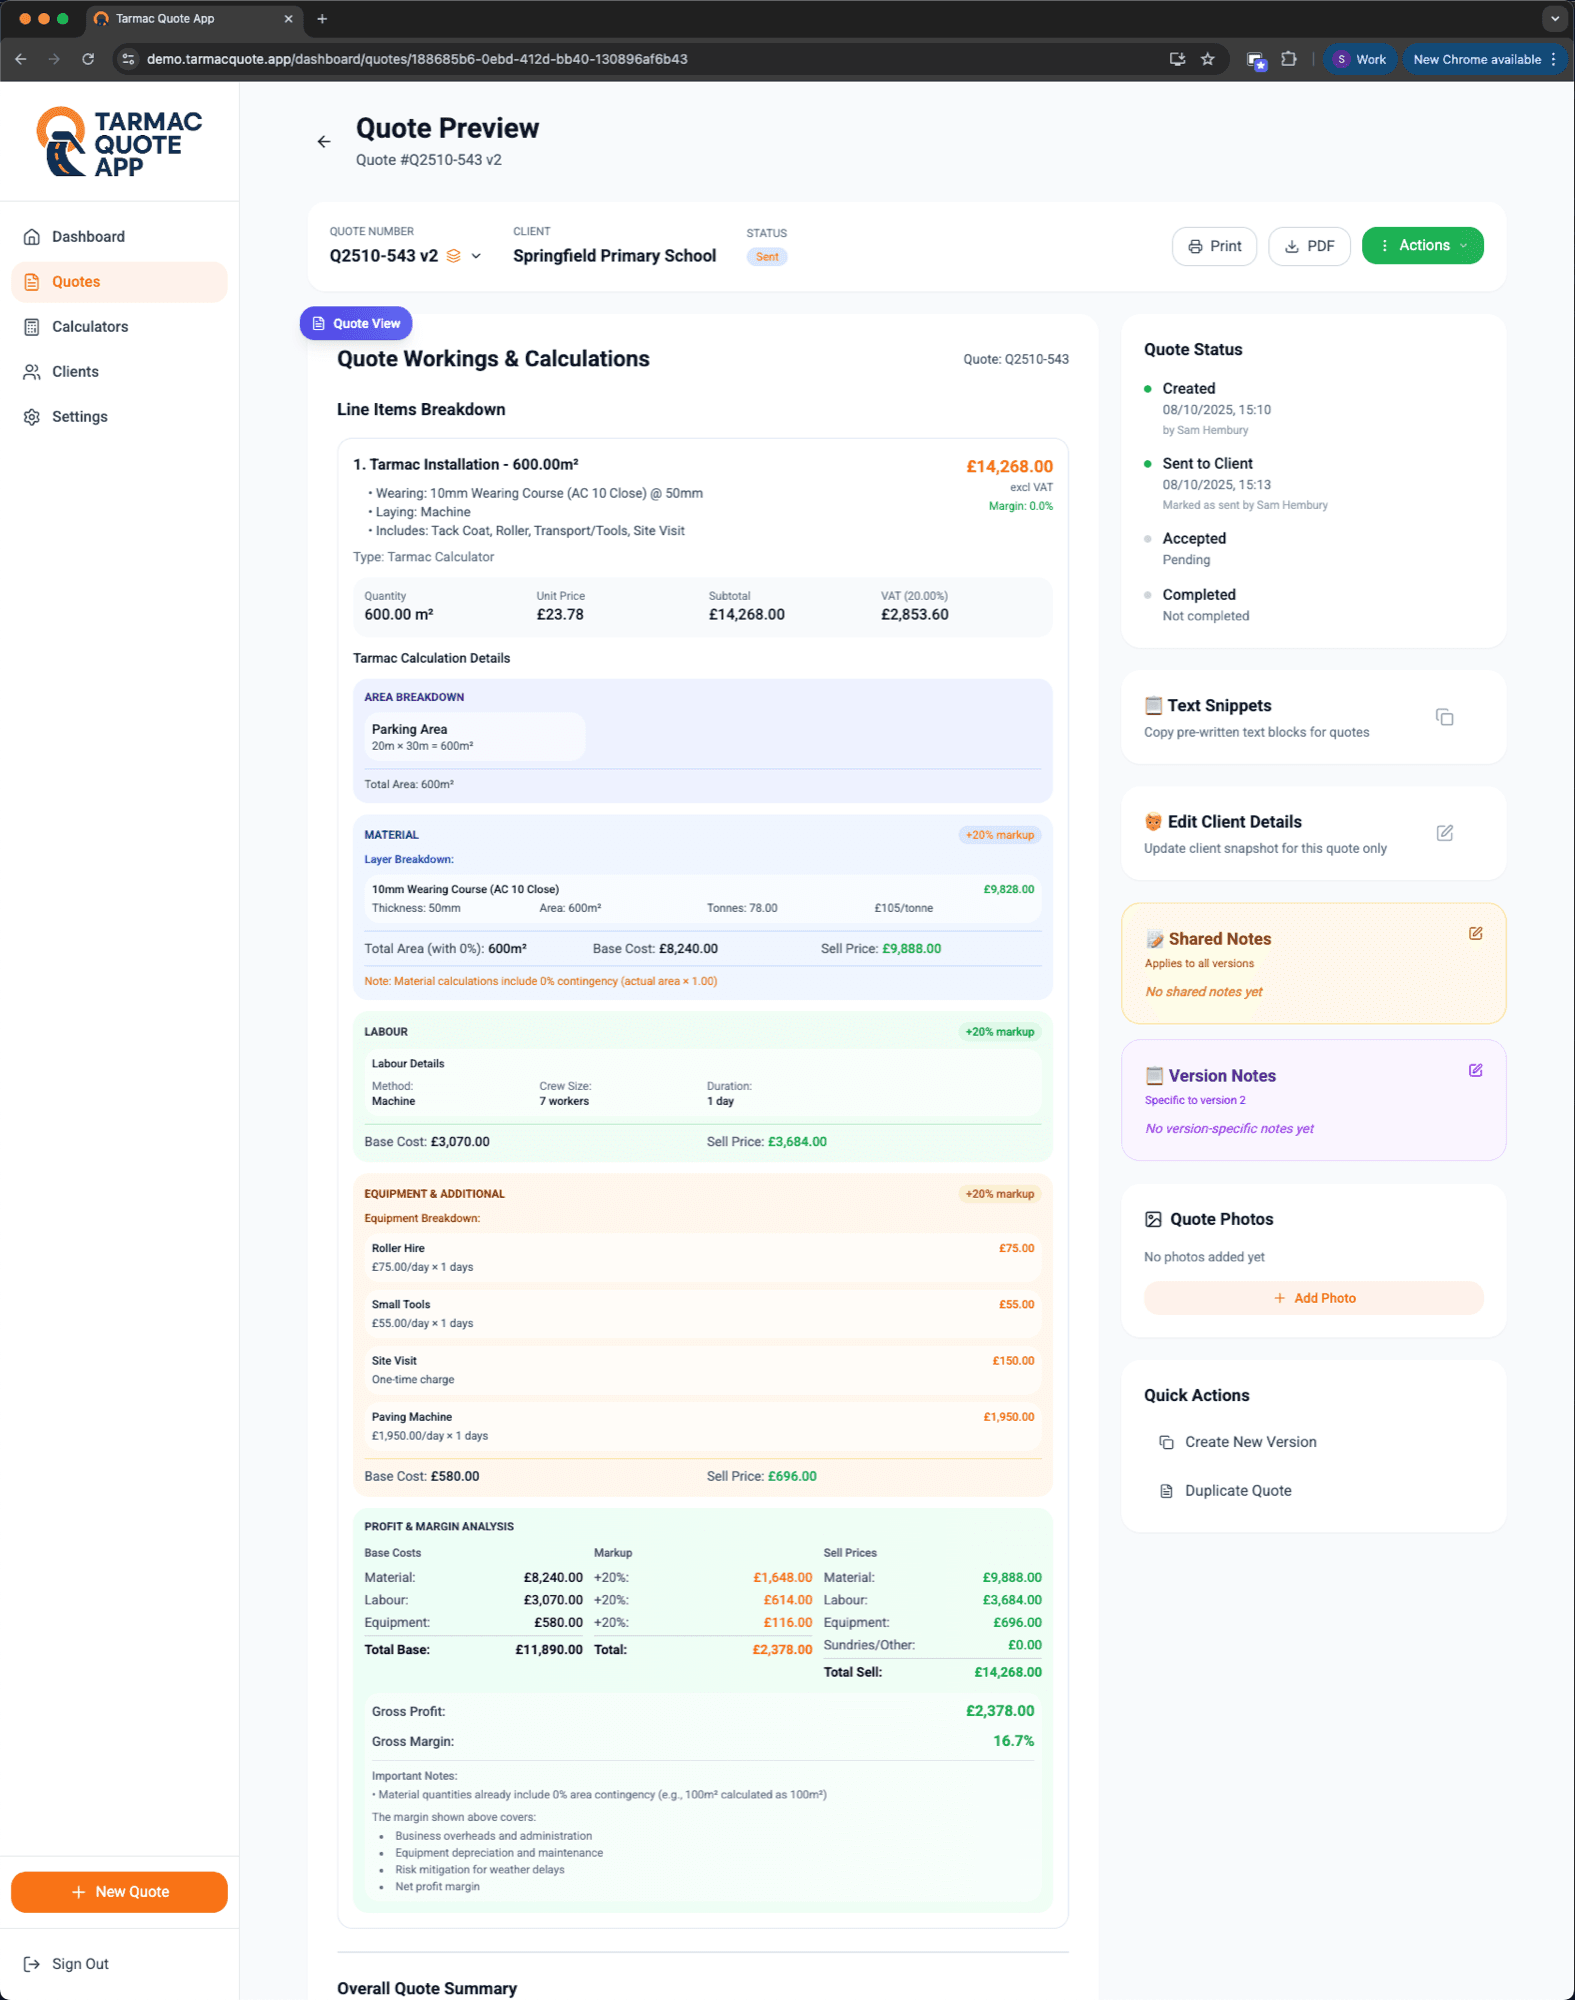Edit Shared Notes via pencil icon
1575x2000 pixels.
[1475, 933]
